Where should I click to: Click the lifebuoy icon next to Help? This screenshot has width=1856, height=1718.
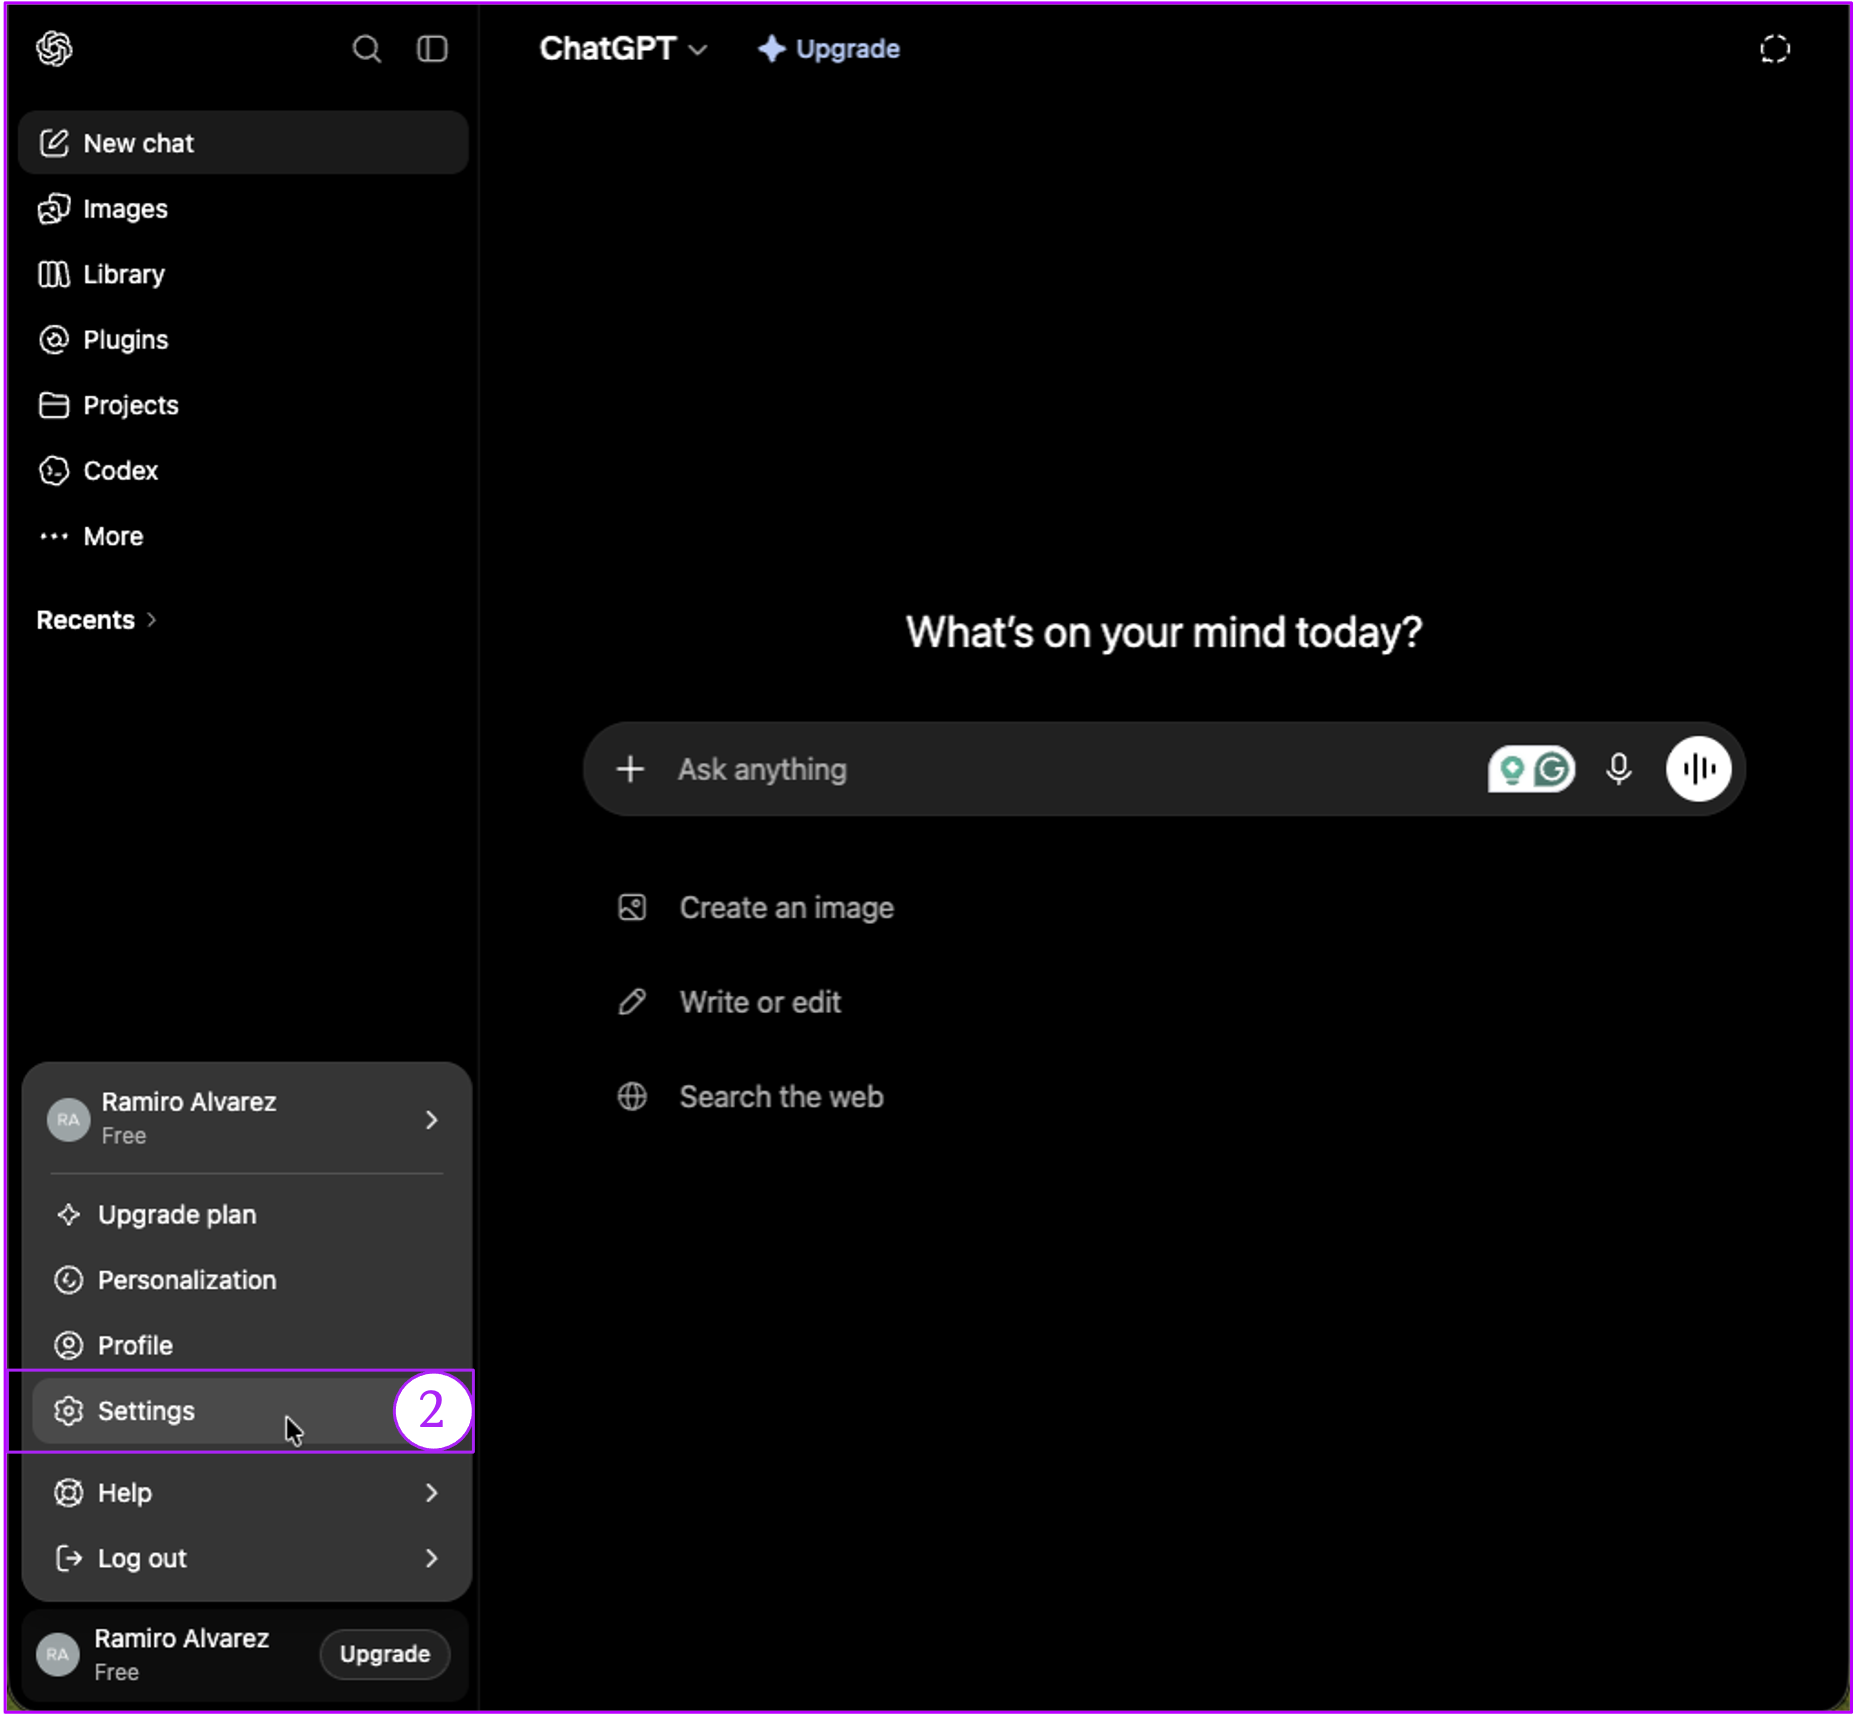(x=68, y=1493)
